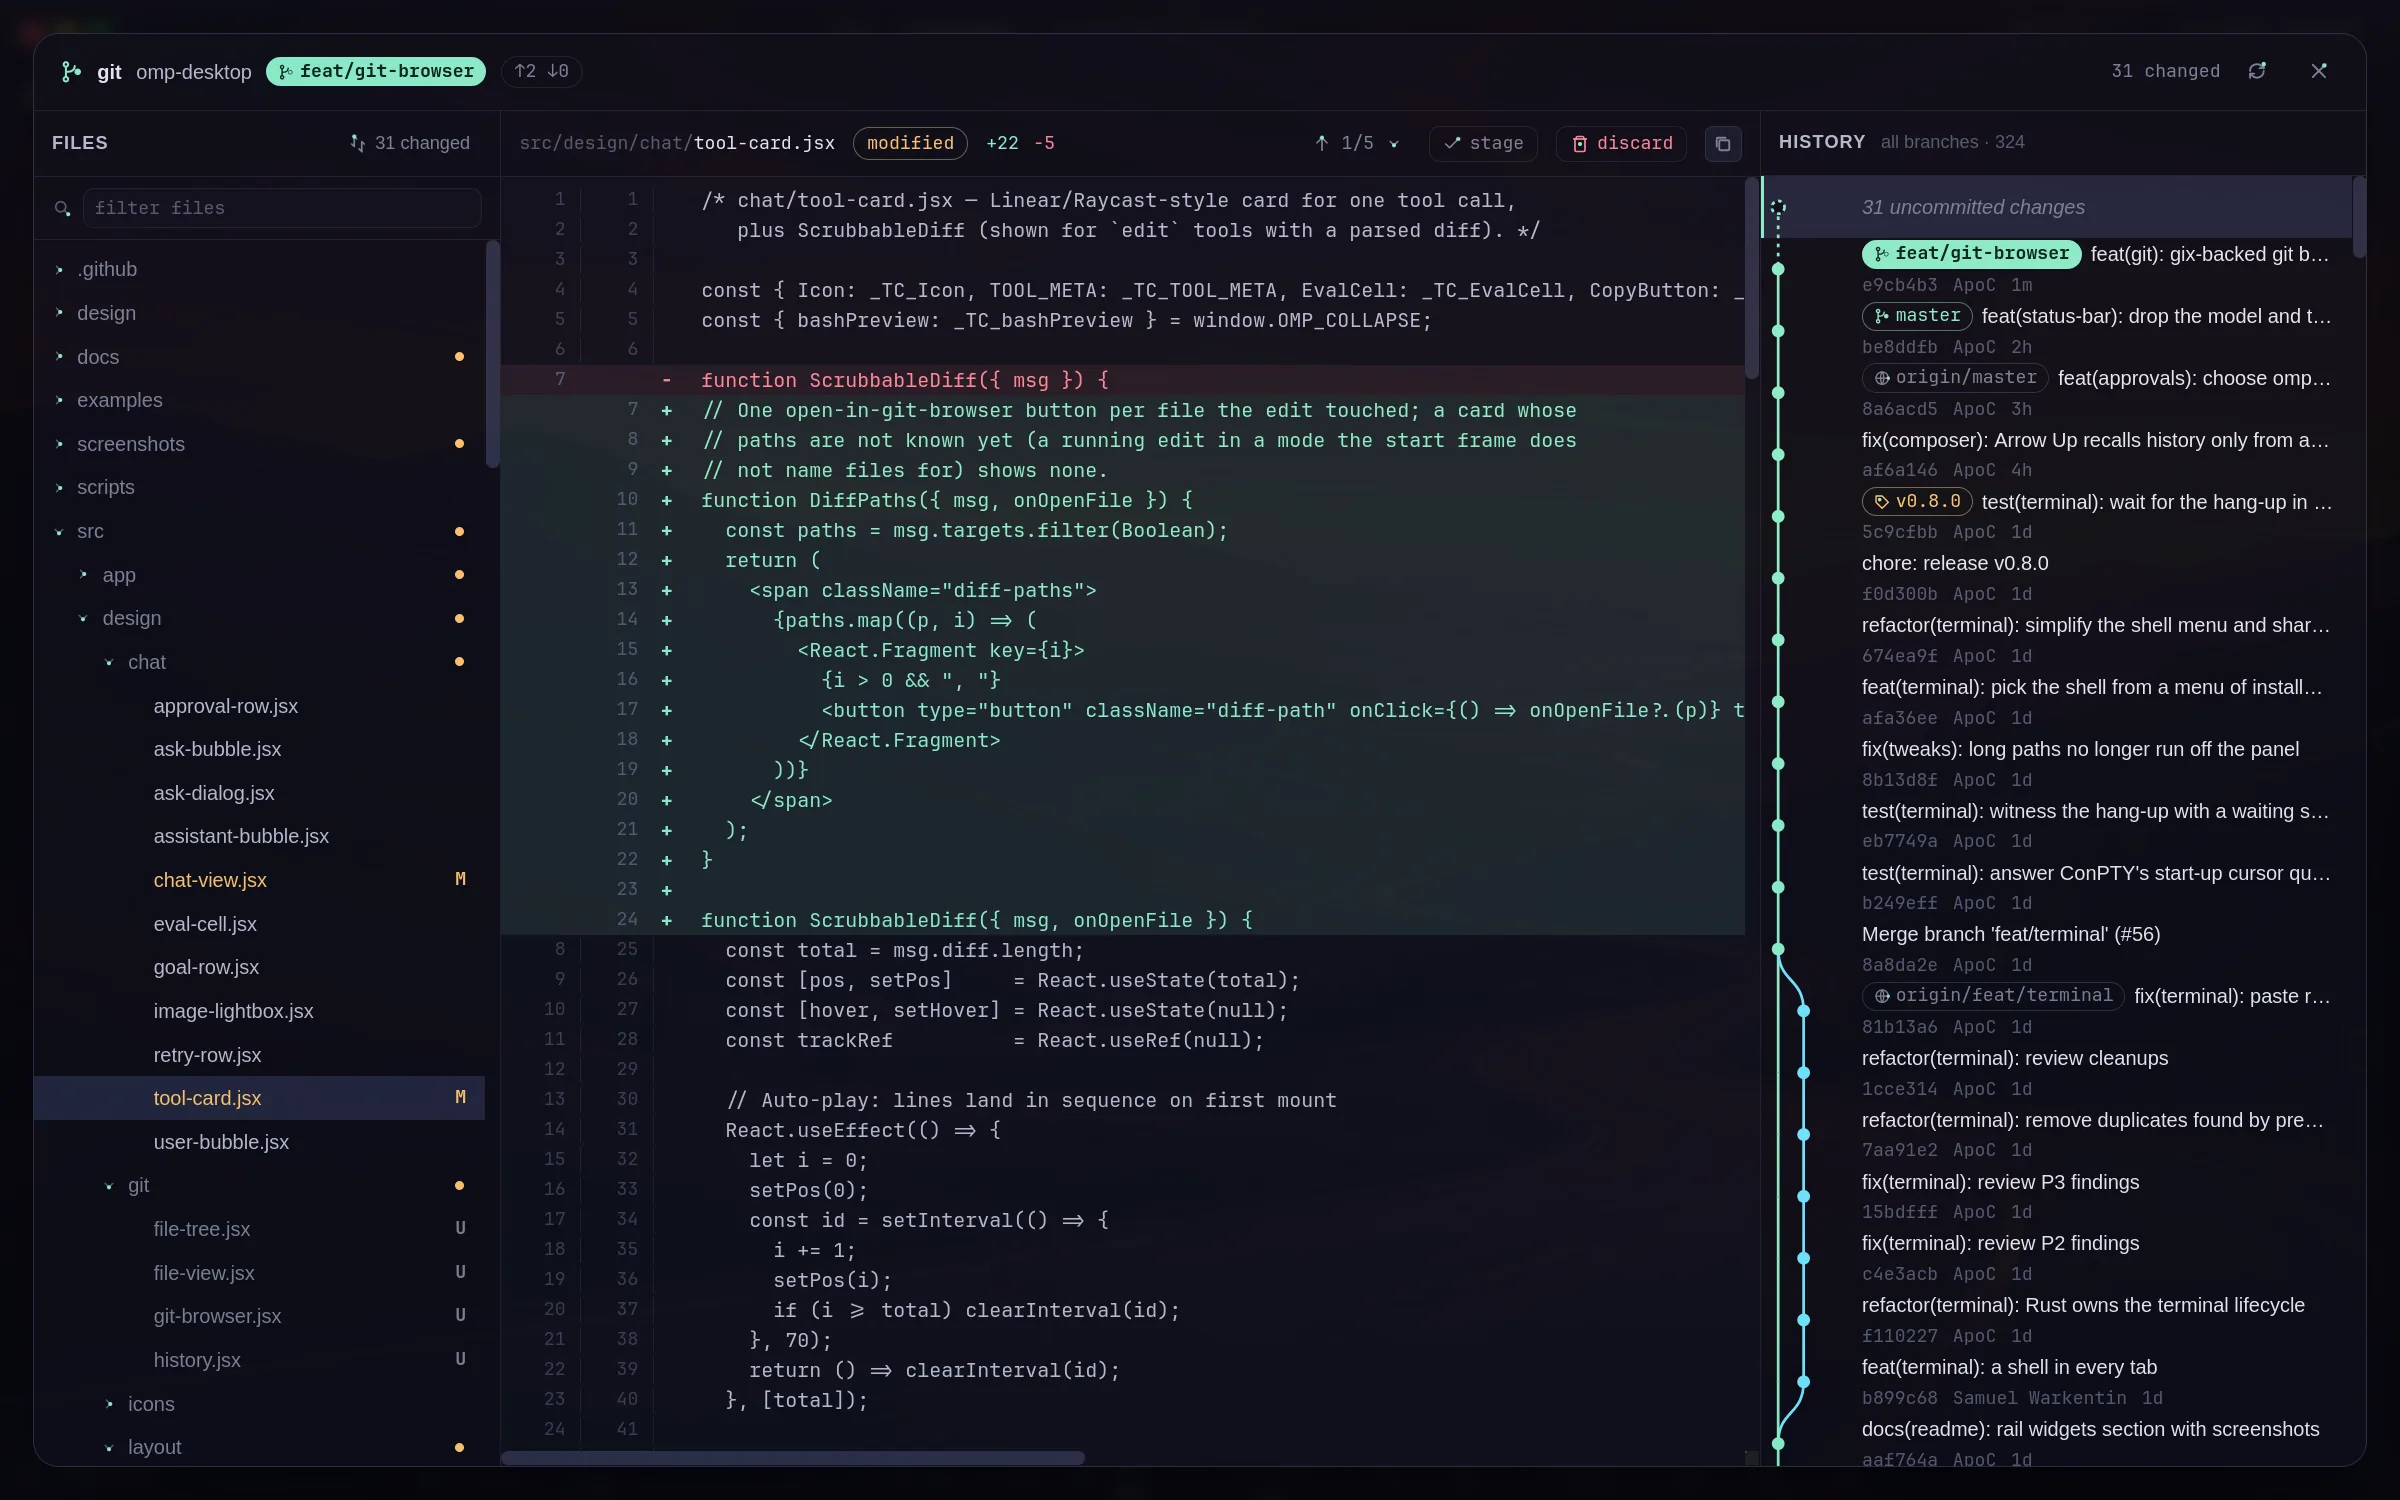This screenshot has width=2400, height=1500.
Task: Click the feat/git-browser branch pill in header
Action: (x=376, y=71)
